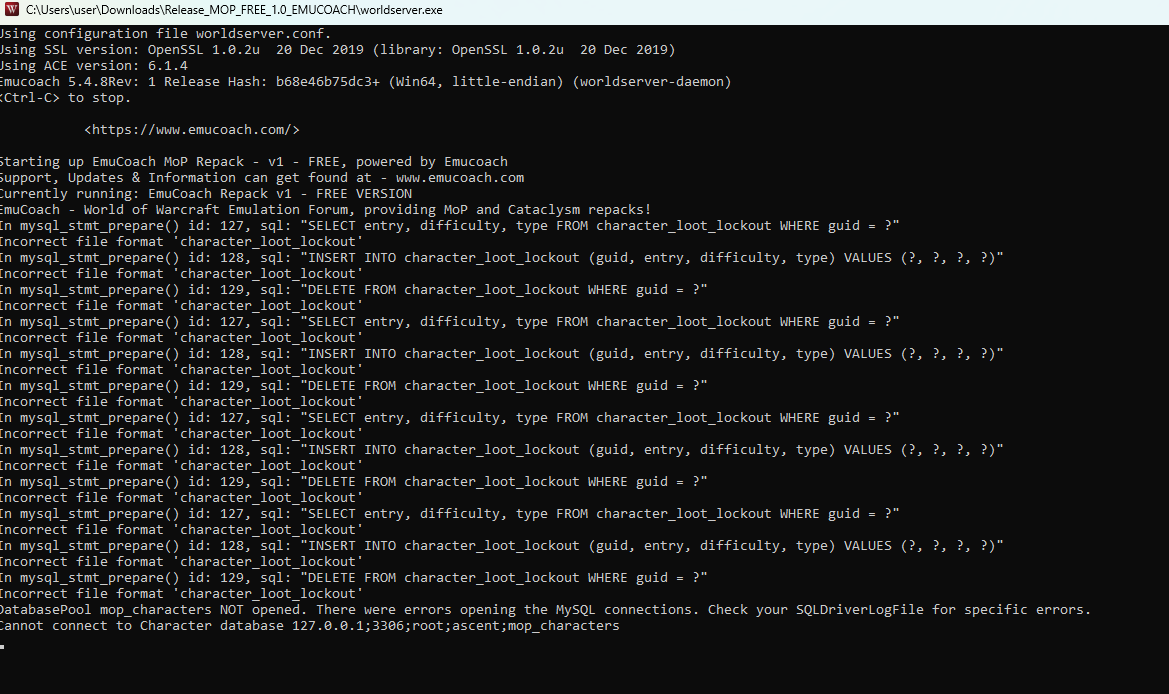Click the blinking console cursor below the output
Image resolution: width=1169 pixels, height=694 pixels.
[x=2, y=646]
